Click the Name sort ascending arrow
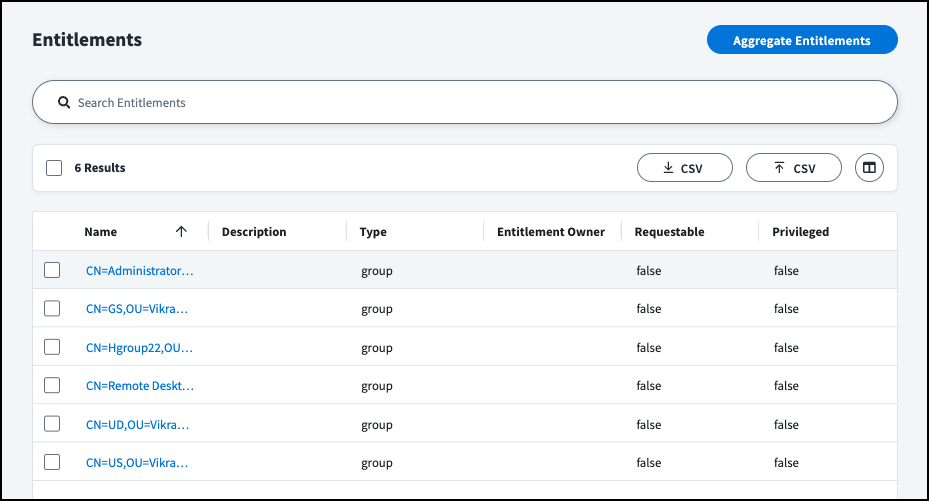Viewport: 929px width, 501px height. coord(181,232)
